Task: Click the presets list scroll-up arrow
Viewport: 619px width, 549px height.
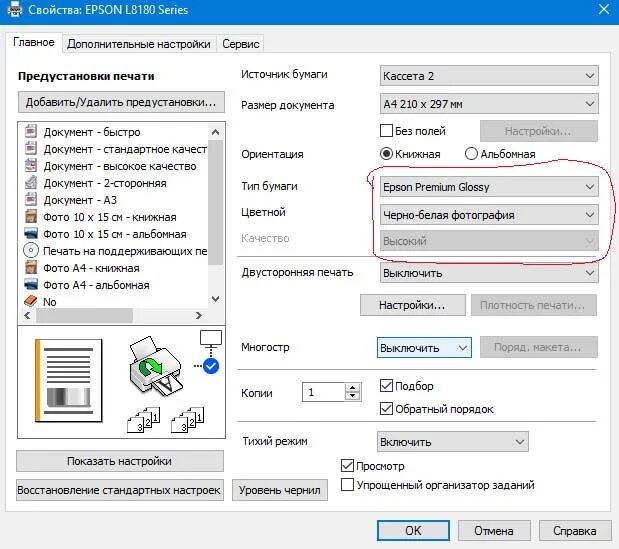Action: coord(216,132)
